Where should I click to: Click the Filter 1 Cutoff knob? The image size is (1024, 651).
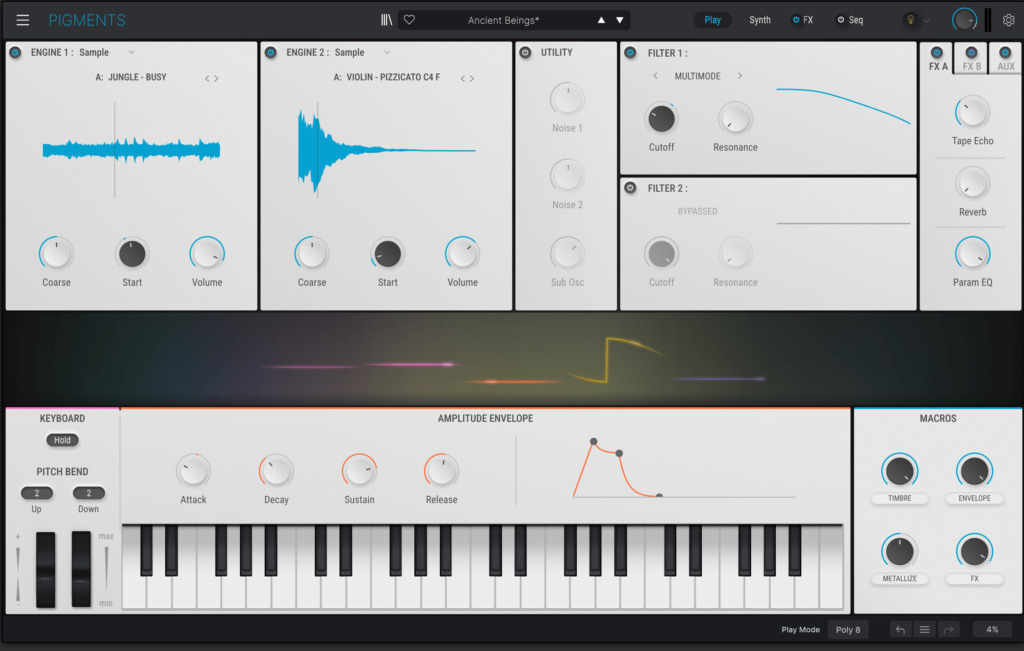pos(662,119)
